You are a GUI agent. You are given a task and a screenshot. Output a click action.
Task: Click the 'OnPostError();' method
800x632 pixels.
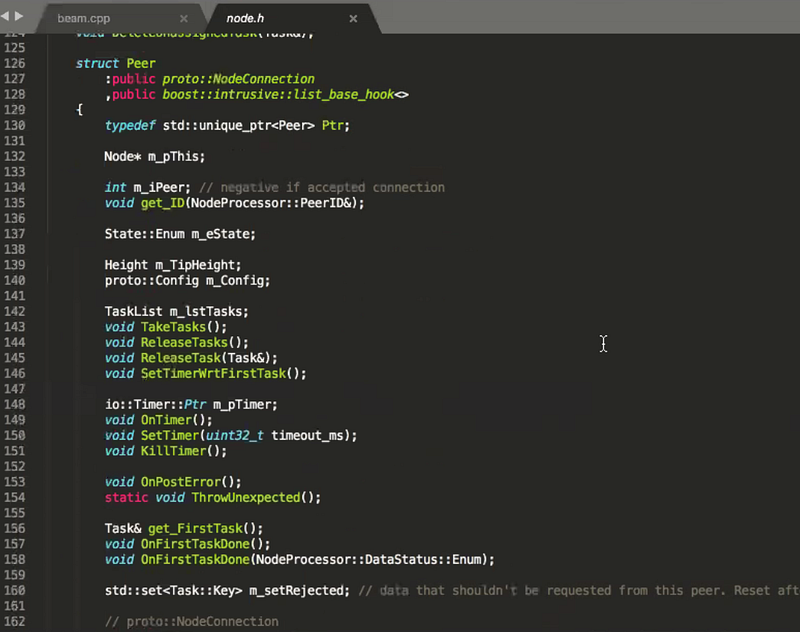coord(191,482)
